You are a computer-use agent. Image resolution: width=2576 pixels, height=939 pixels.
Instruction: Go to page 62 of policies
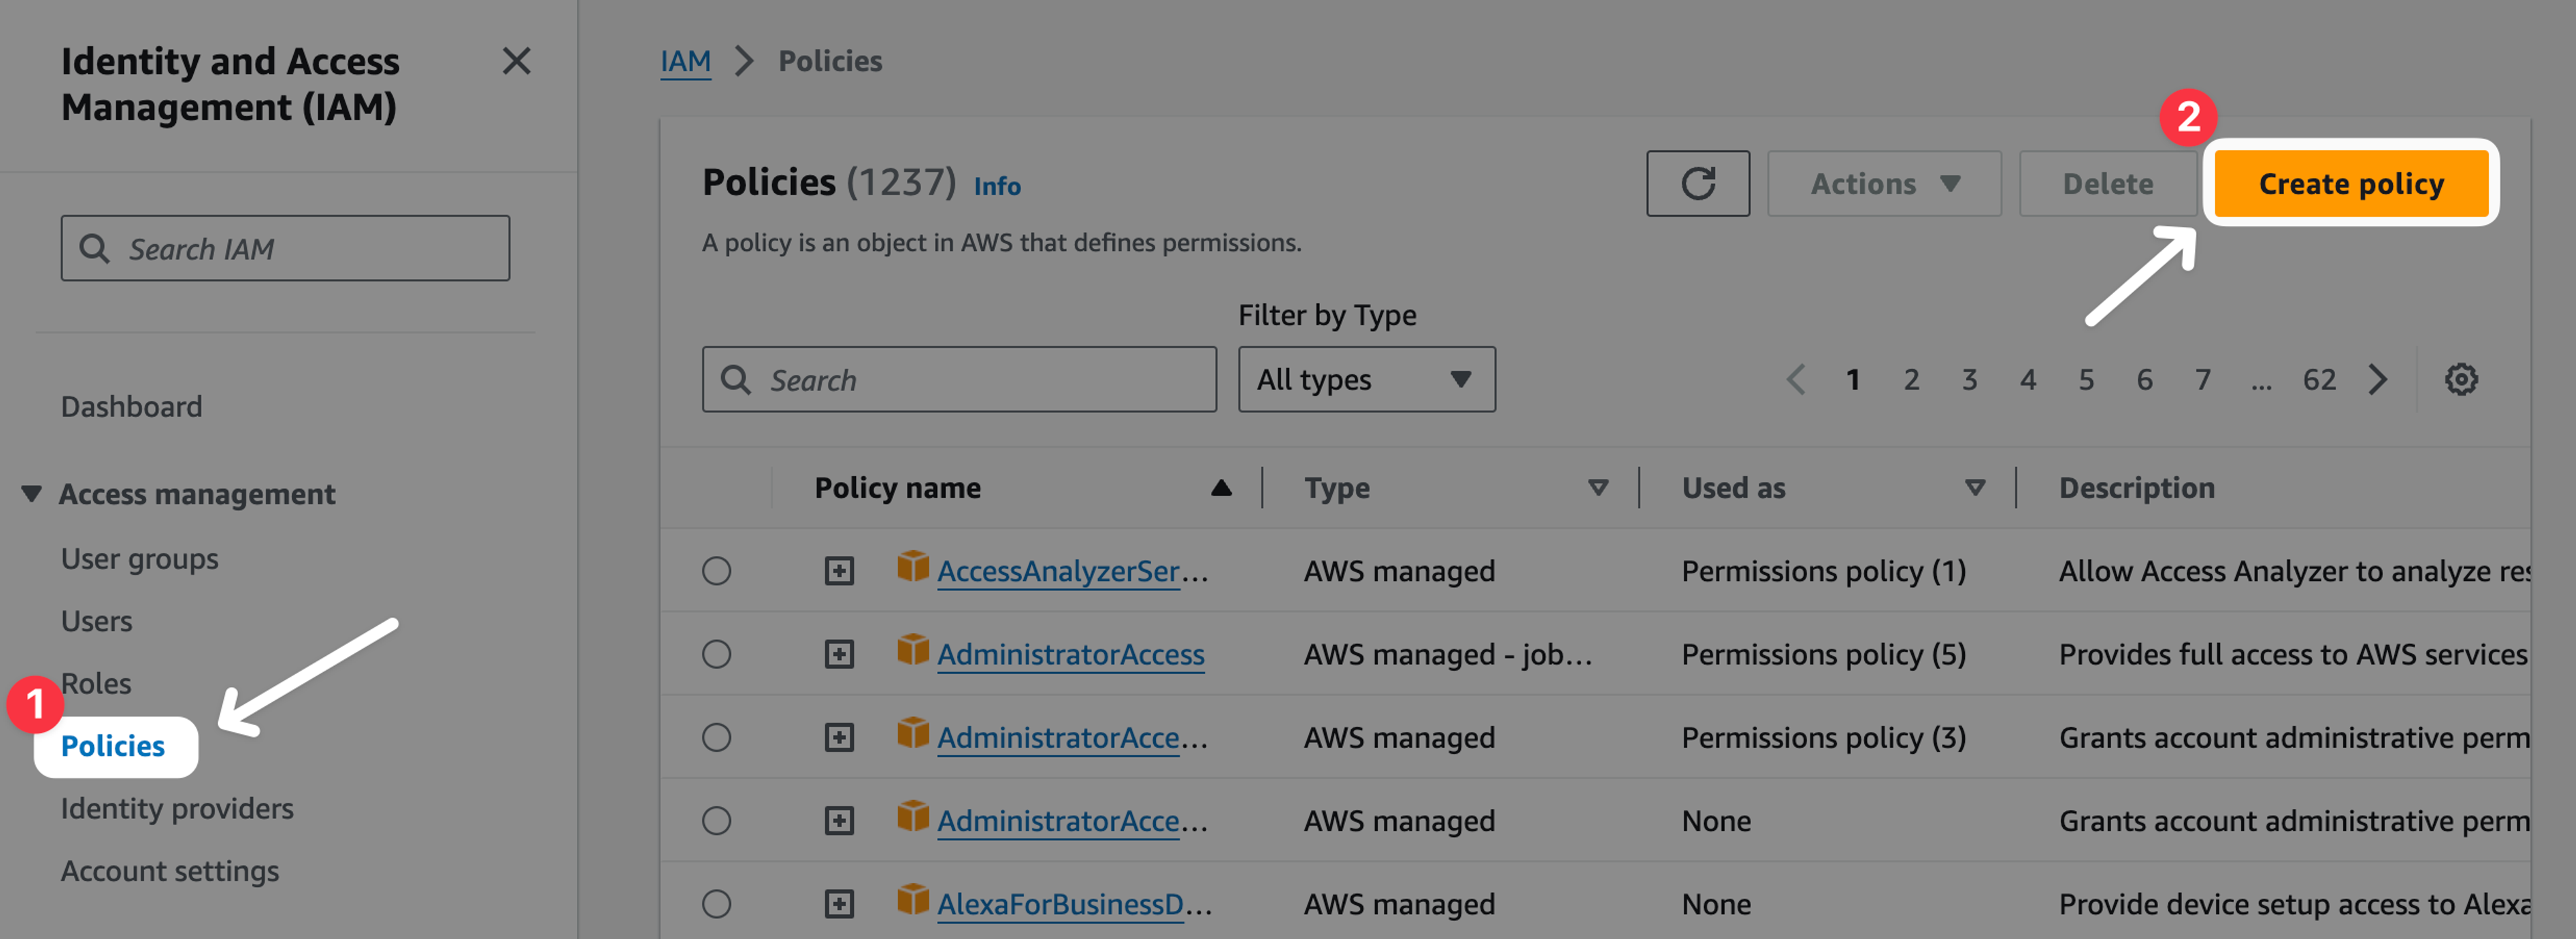pyautogui.click(x=2319, y=379)
